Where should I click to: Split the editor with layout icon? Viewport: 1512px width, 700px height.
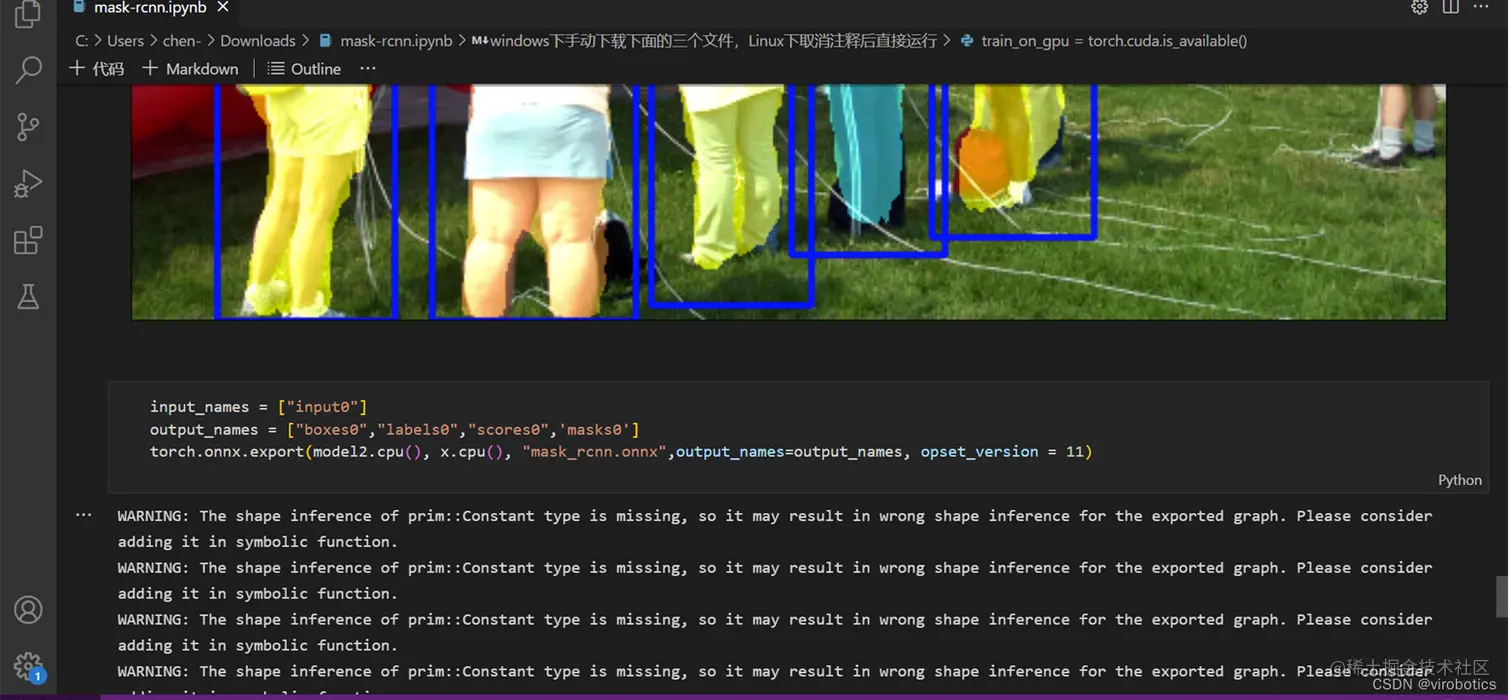tap(1450, 7)
